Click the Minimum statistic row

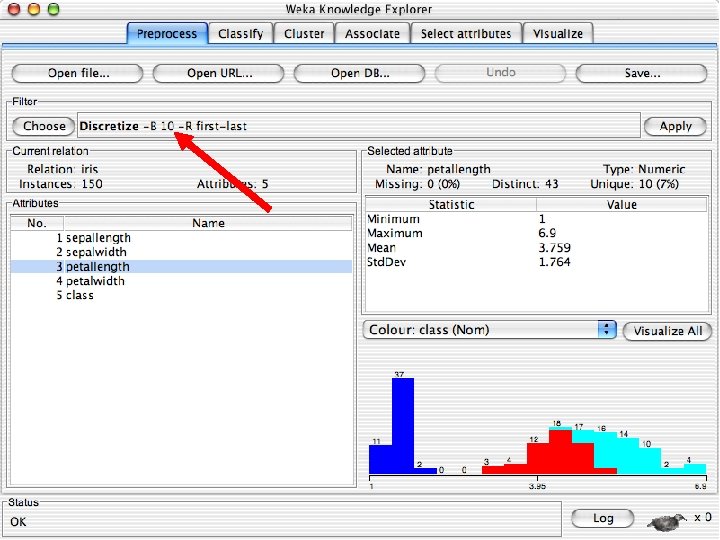click(536, 219)
